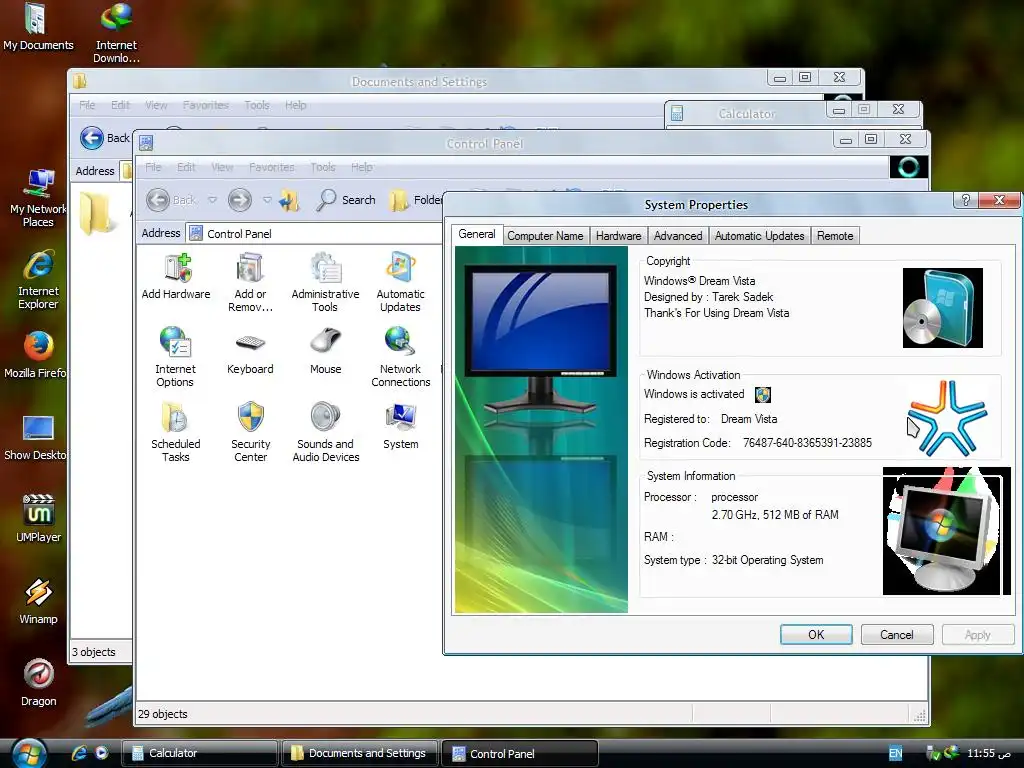Expand the Forward history dropdown arrow
1024x768 pixels.
click(x=267, y=200)
